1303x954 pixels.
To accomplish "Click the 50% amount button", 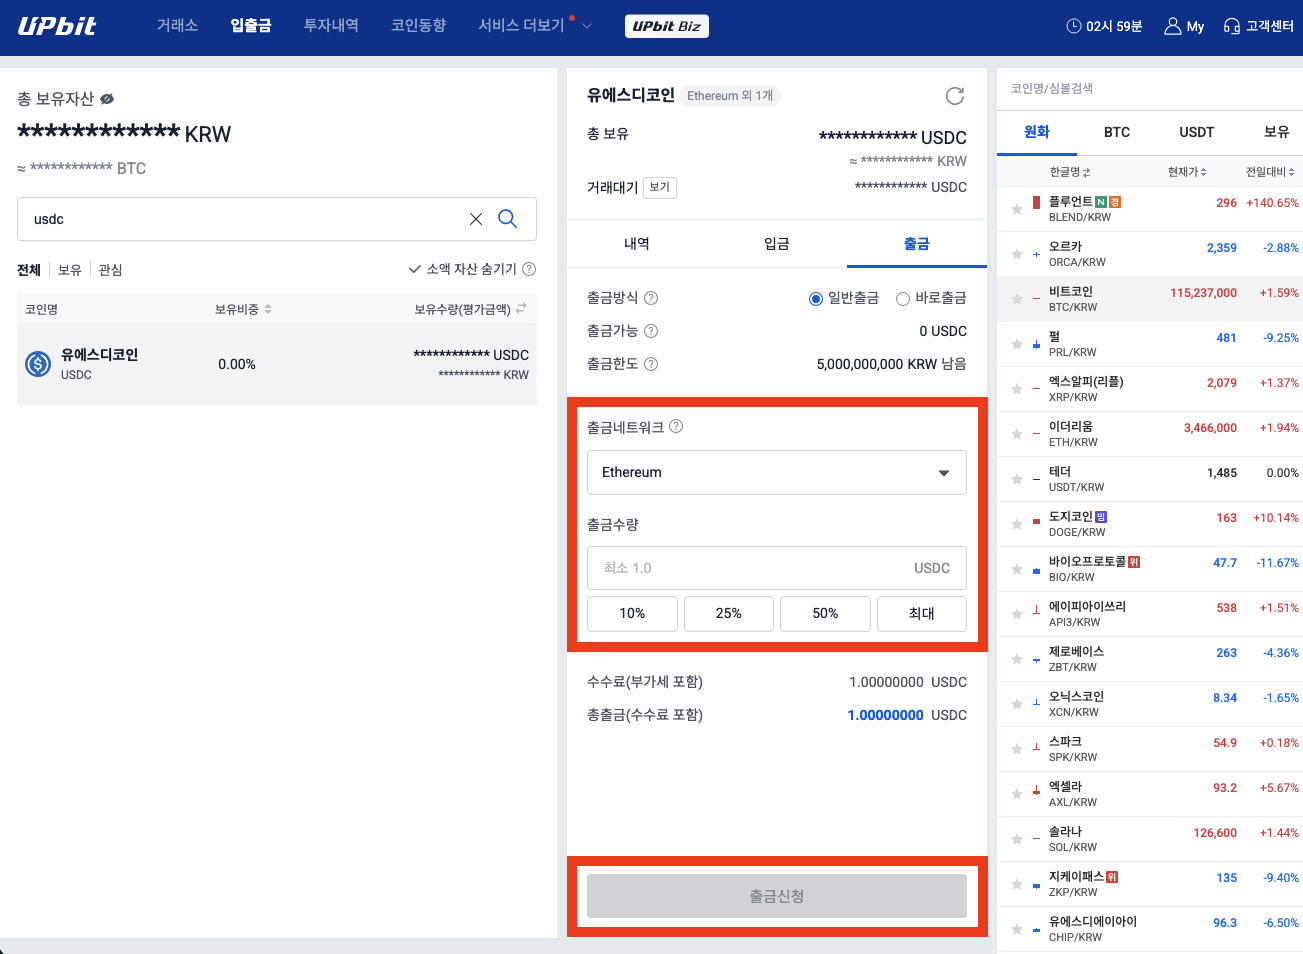I will [x=825, y=613].
